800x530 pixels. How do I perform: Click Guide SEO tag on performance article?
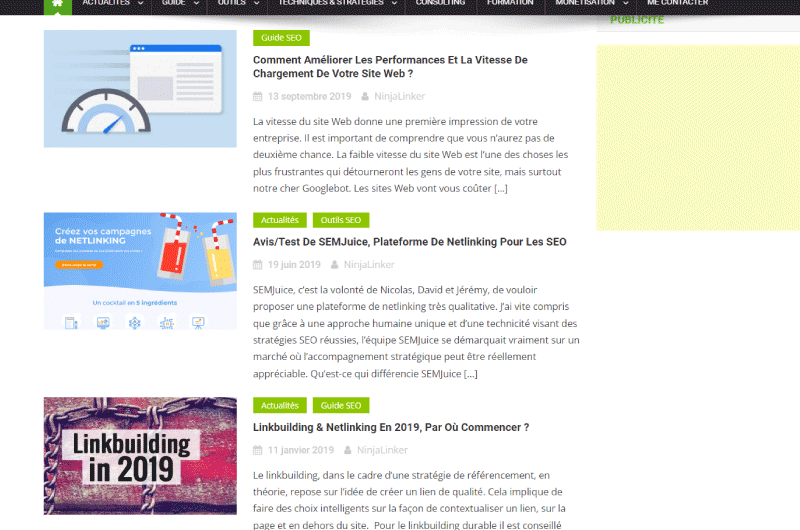click(x=281, y=38)
